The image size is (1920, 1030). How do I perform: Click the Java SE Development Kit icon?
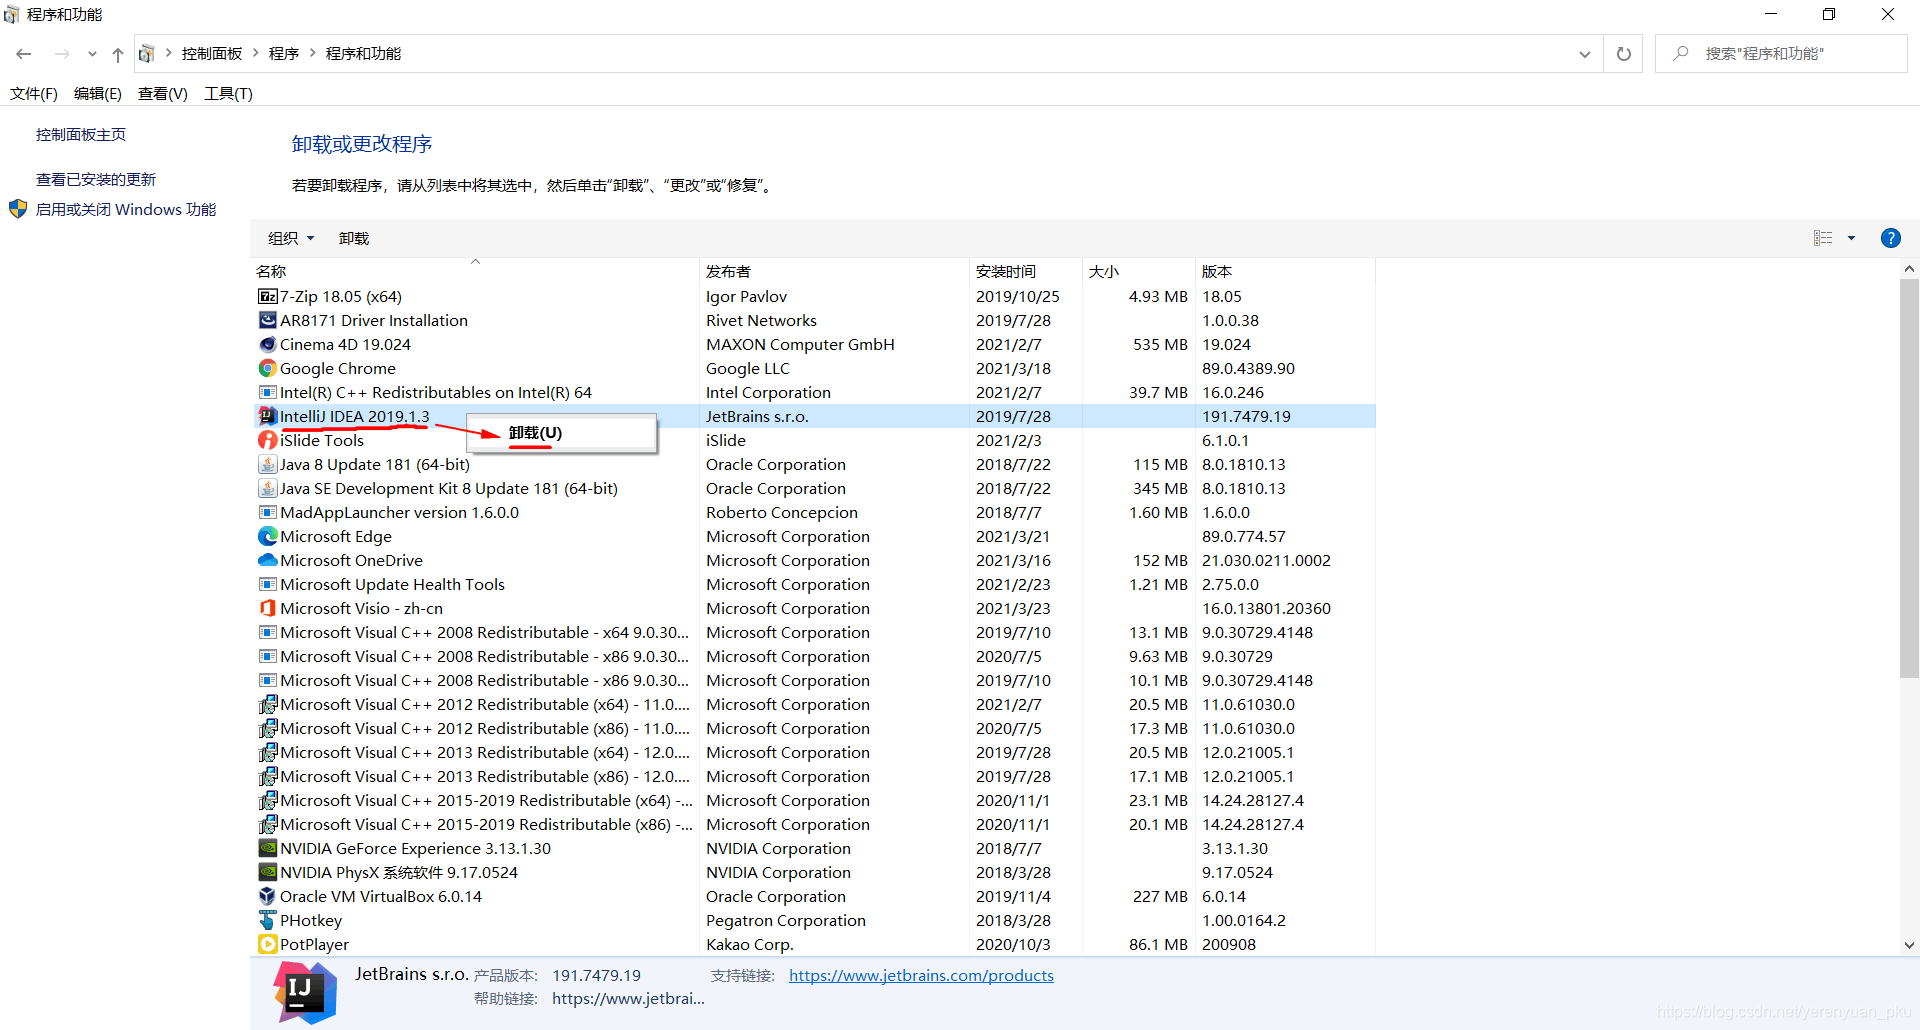pyautogui.click(x=267, y=488)
